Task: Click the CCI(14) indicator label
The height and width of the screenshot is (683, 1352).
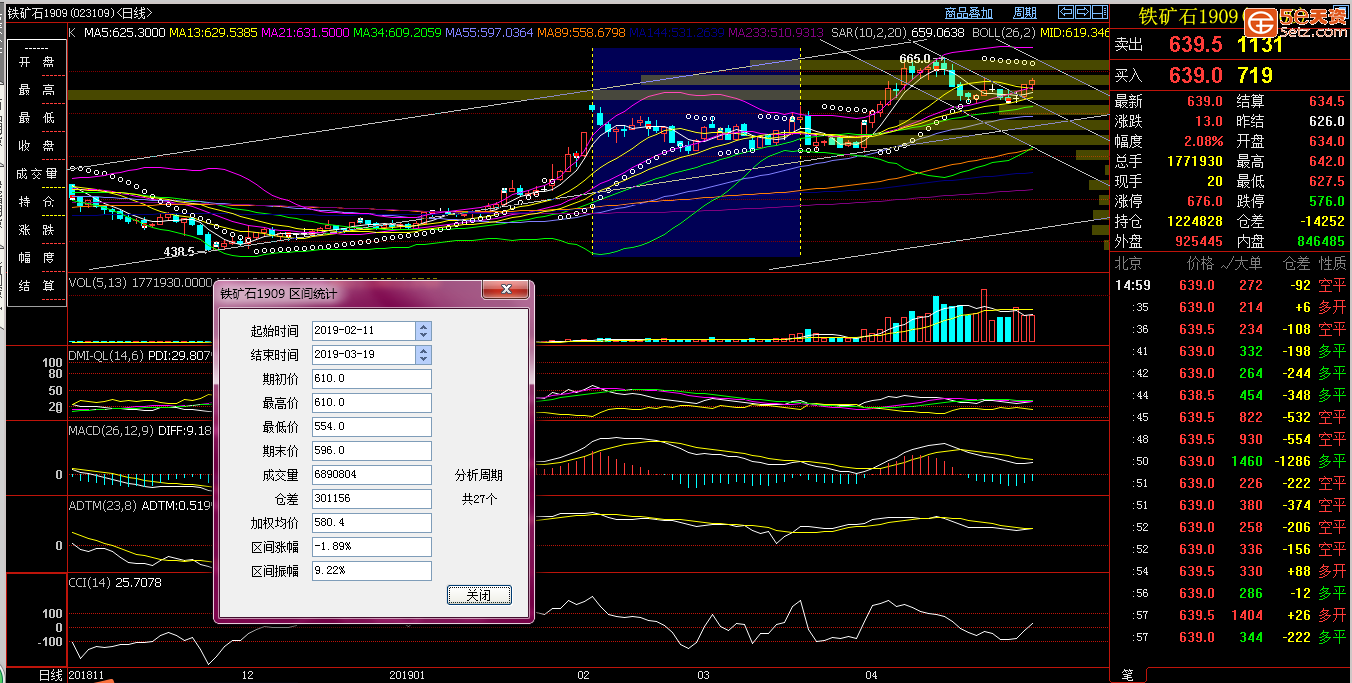Action: pyautogui.click(x=92, y=582)
